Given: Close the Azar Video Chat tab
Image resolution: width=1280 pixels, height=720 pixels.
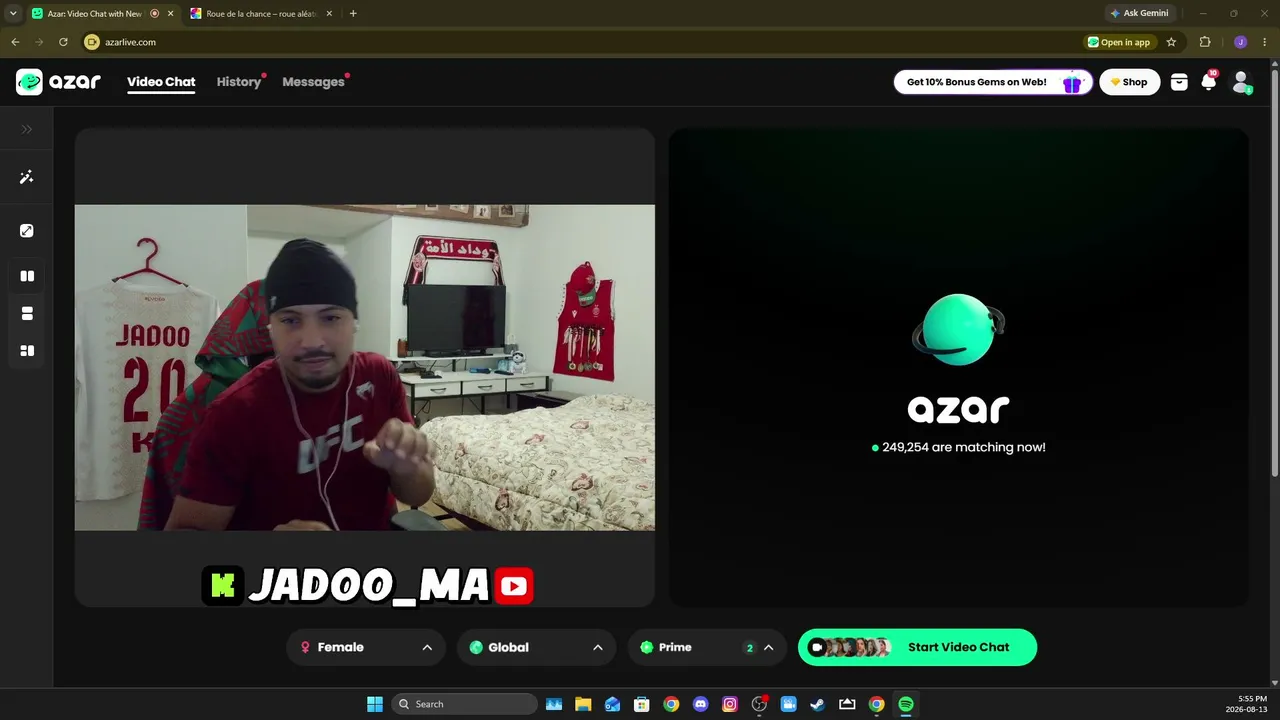Looking at the screenshot, I should pyautogui.click(x=171, y=14).
